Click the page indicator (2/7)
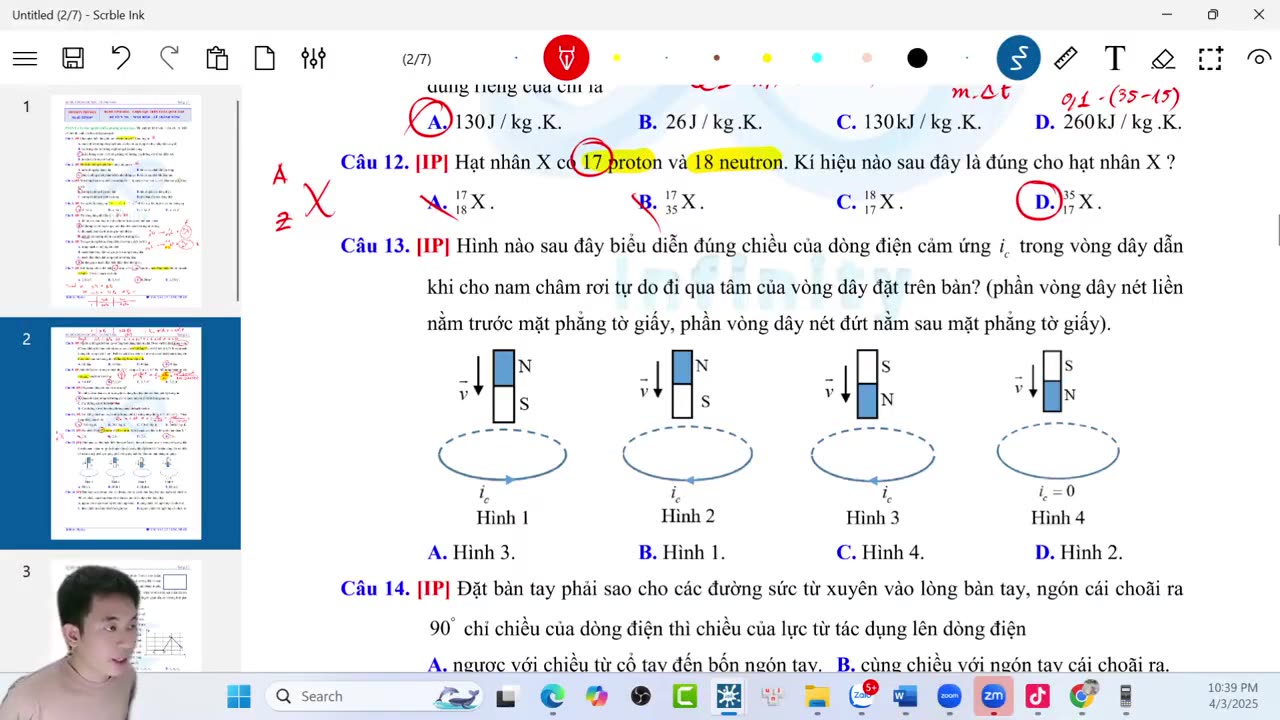The height and width of the screenshot is (720, 1280). click(417, 59)
